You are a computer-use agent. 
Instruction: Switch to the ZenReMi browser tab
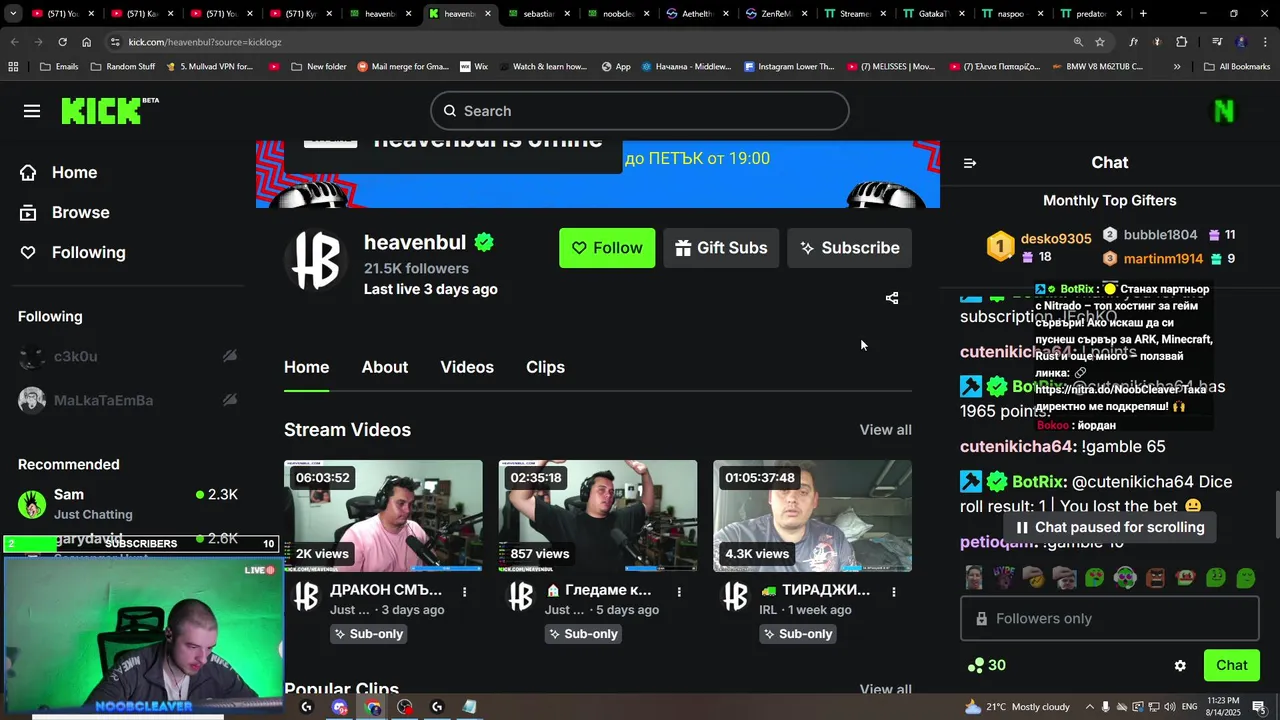[x=777, y=14]
